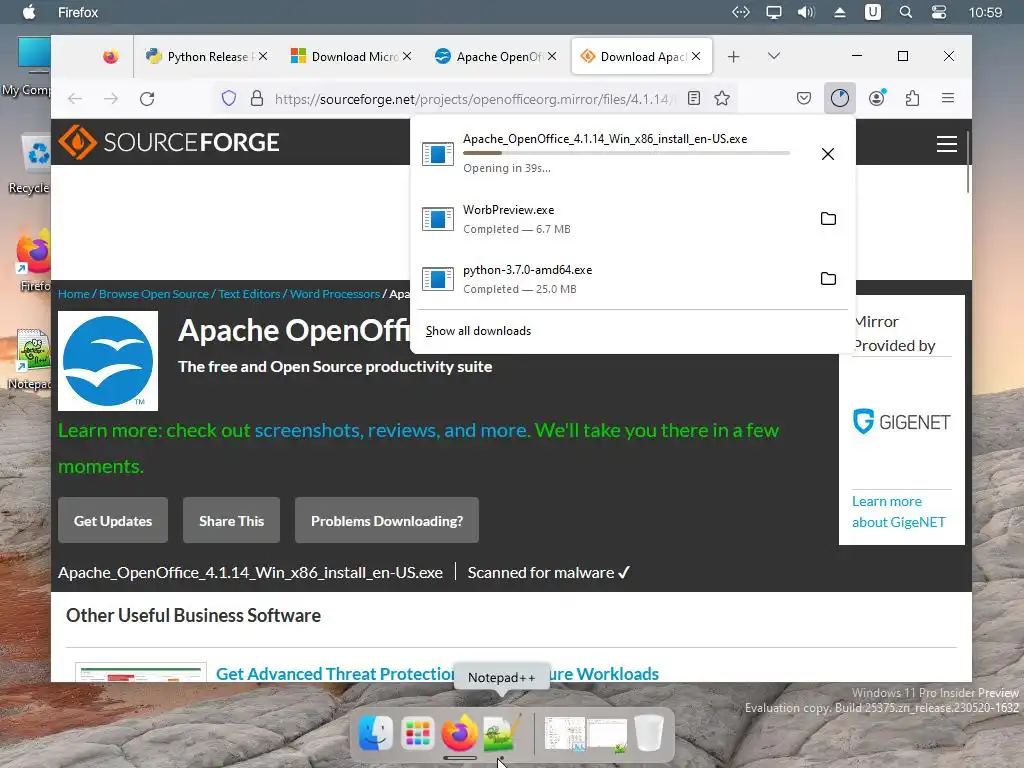Open the Recycle Bin desktop icon

point(30,164)
